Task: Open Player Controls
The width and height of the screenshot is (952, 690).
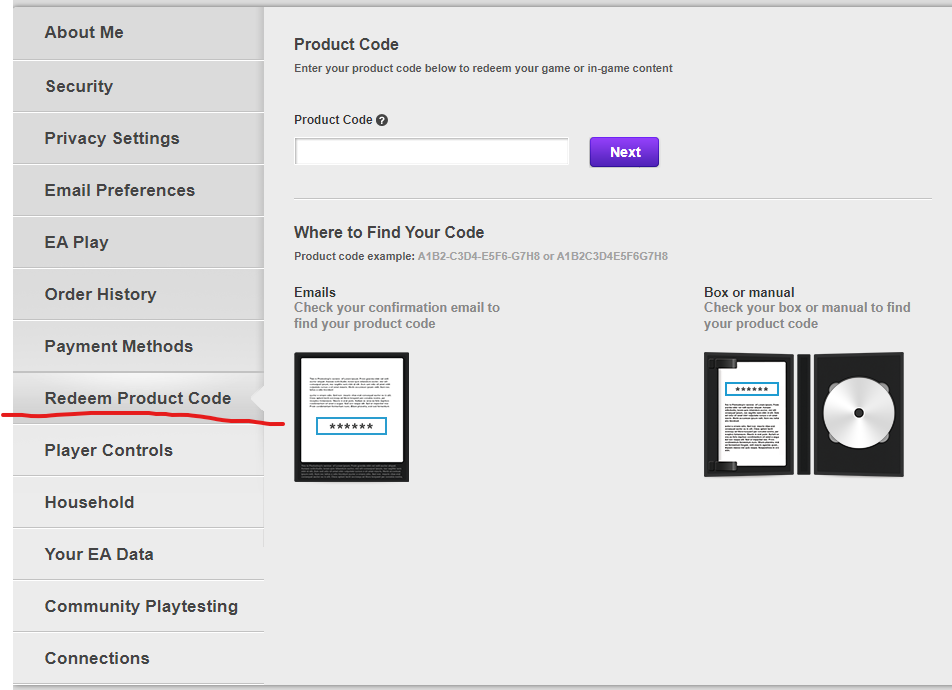Action: tap(138, 451)
